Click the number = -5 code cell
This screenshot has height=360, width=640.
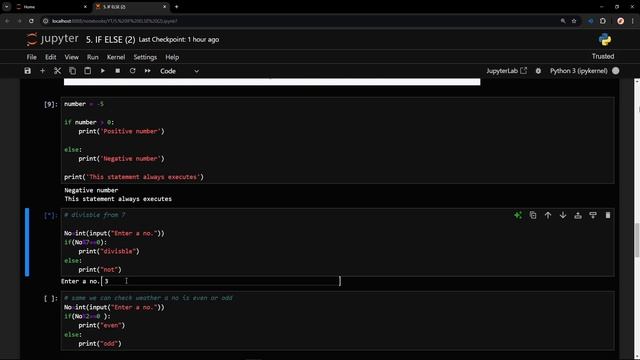pos(338,140)
